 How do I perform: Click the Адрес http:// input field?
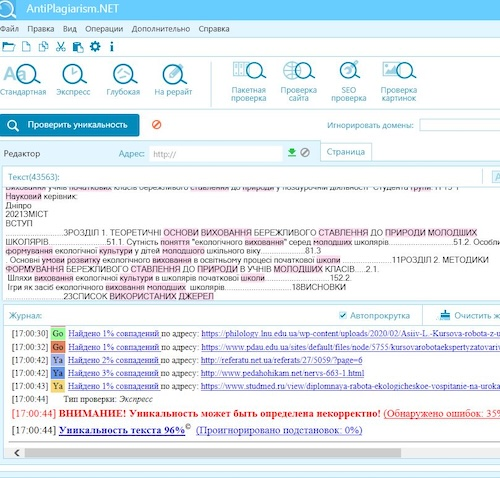tap(216, 154)
